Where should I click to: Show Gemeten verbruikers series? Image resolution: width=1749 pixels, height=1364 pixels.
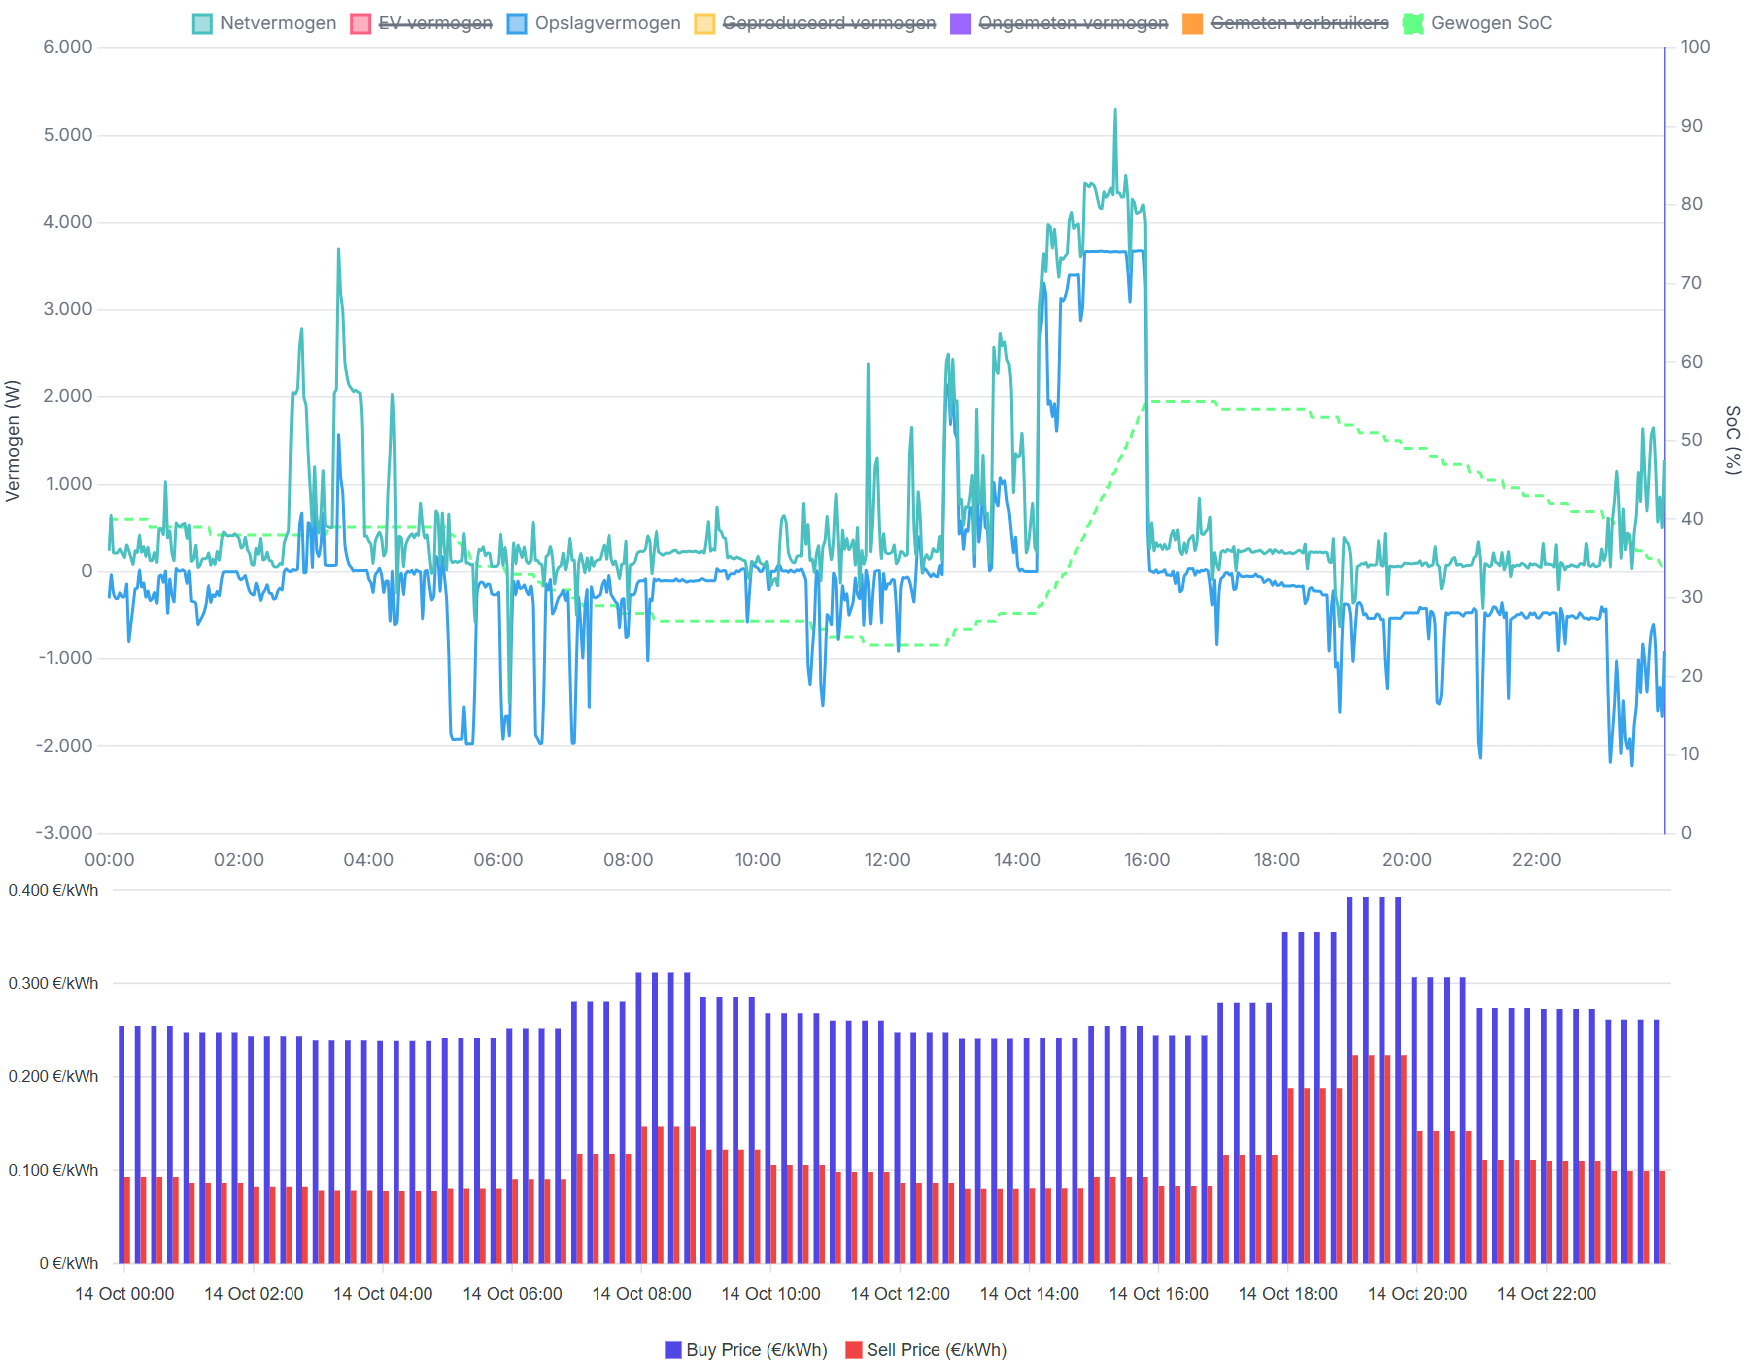[x=1285, y=23]
